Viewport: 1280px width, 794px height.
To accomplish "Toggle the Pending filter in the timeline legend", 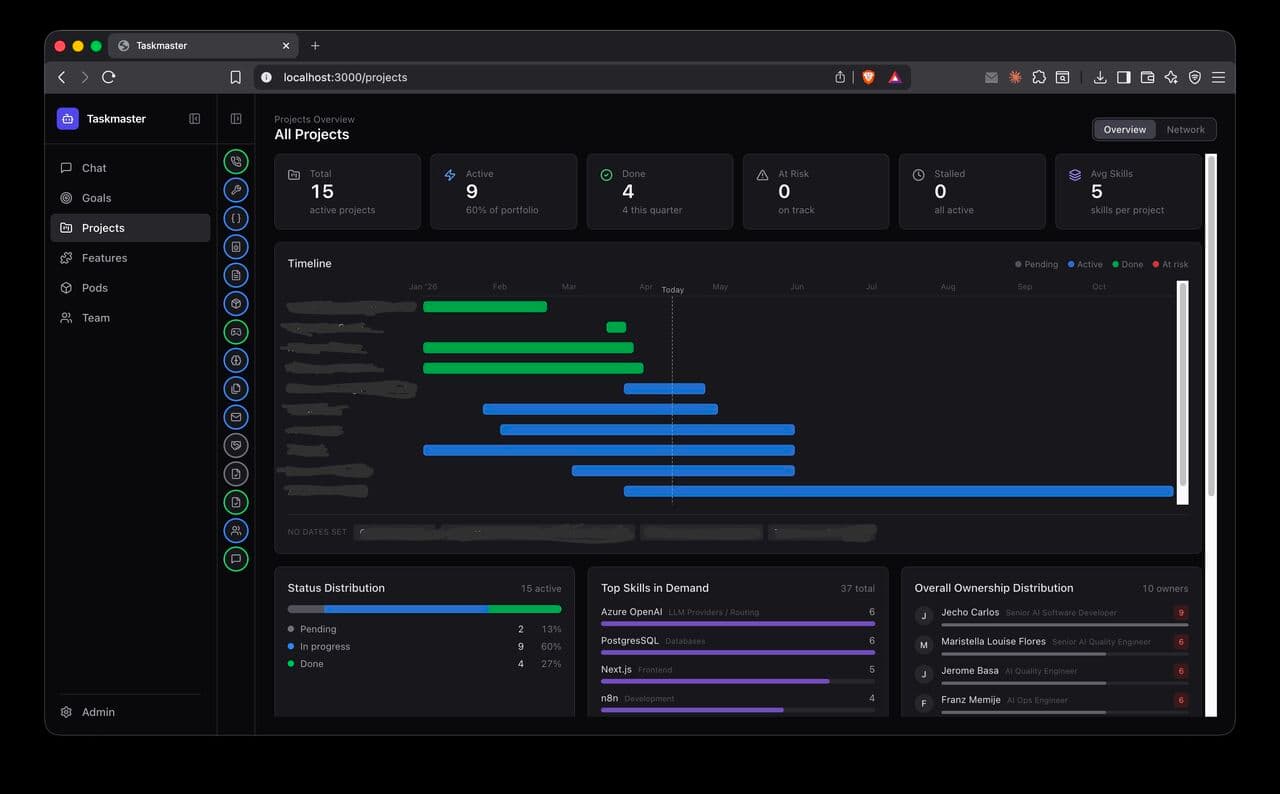I will [x=1036, y=264].
